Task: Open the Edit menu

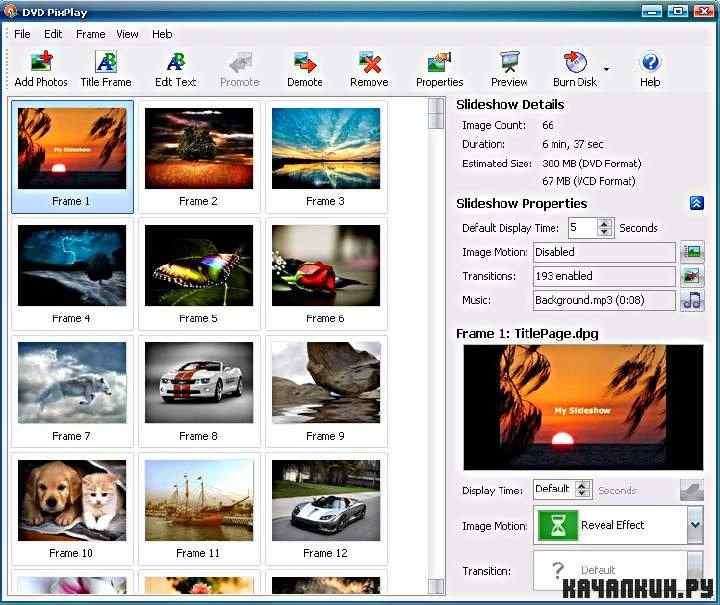Action: click(53, 34)
